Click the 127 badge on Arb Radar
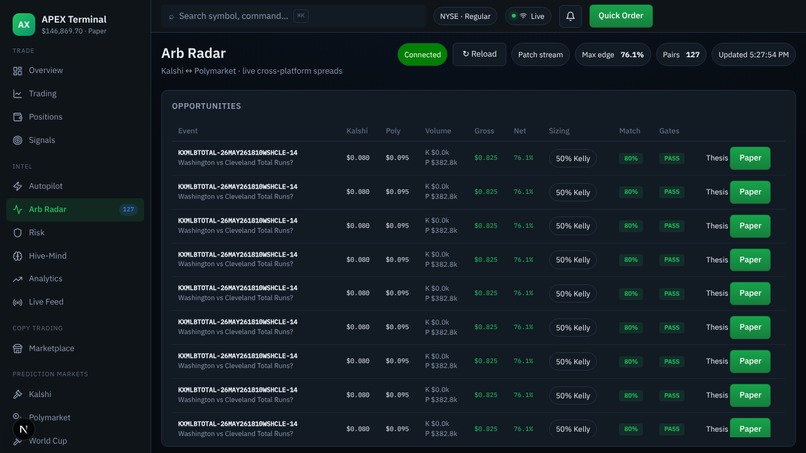 point(128,209)
